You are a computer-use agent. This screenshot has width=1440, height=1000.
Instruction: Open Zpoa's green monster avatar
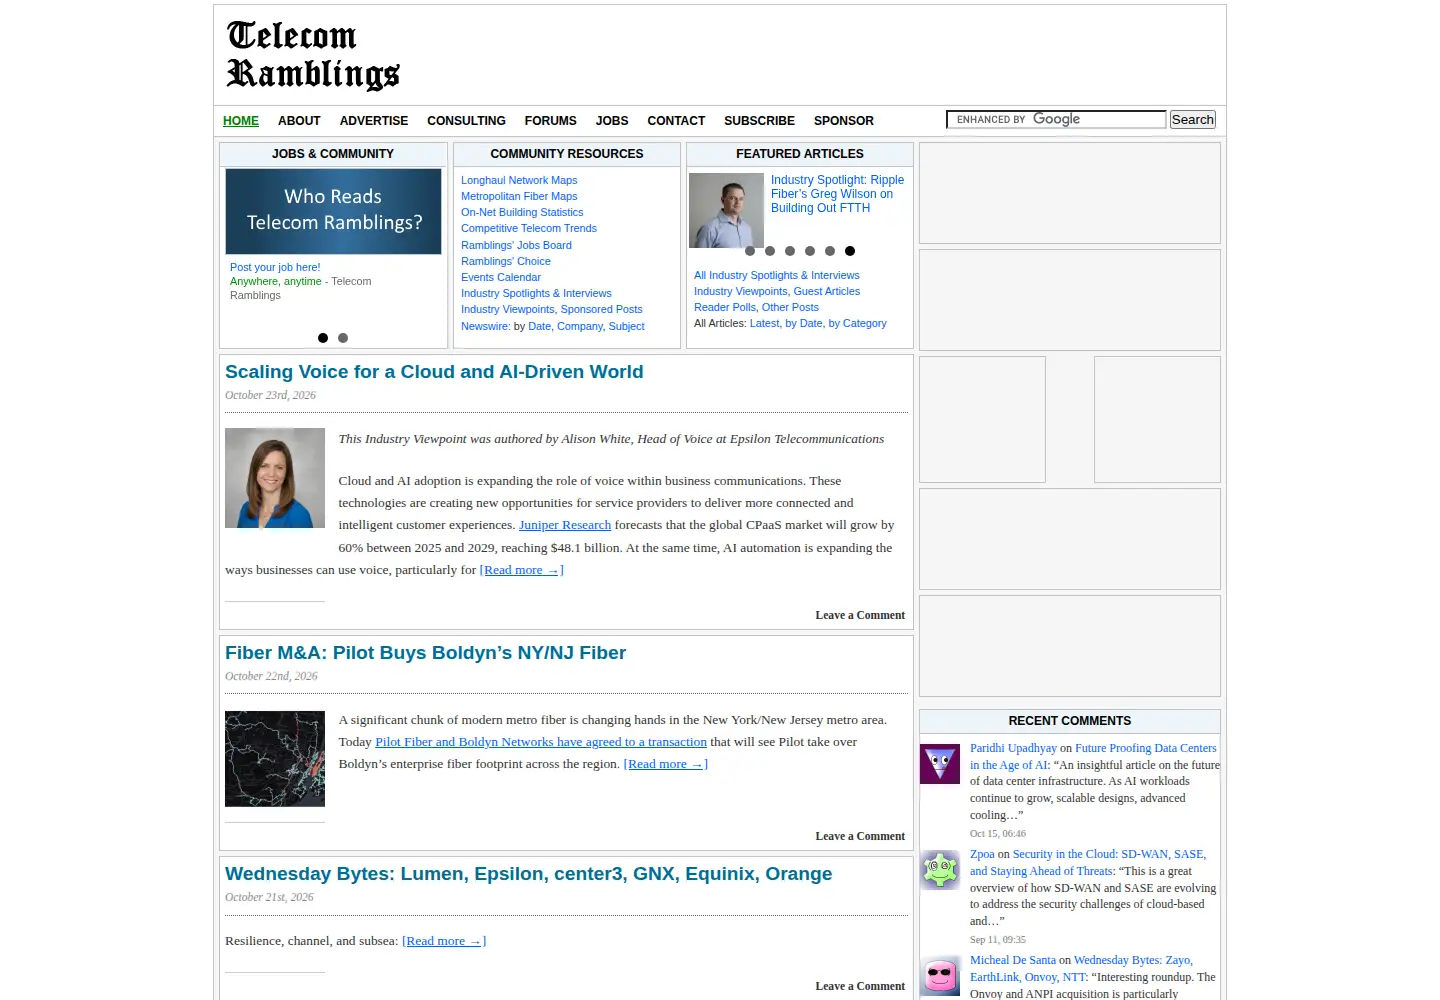940,870
